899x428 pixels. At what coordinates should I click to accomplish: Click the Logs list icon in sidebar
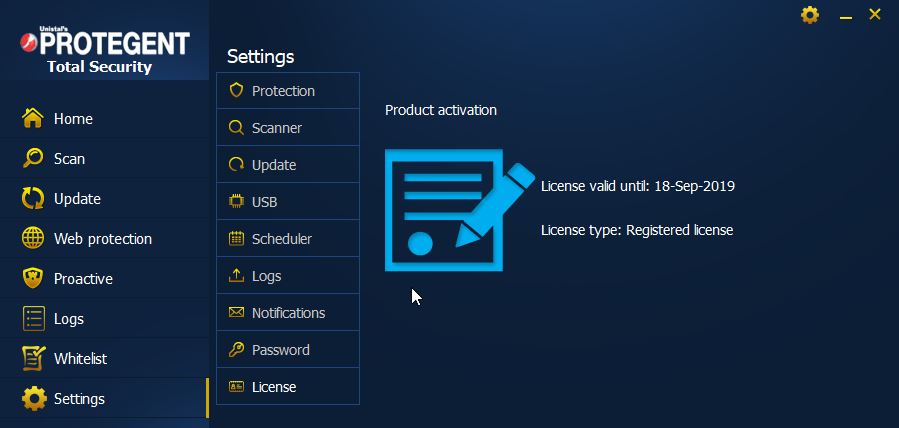[34, 319]
